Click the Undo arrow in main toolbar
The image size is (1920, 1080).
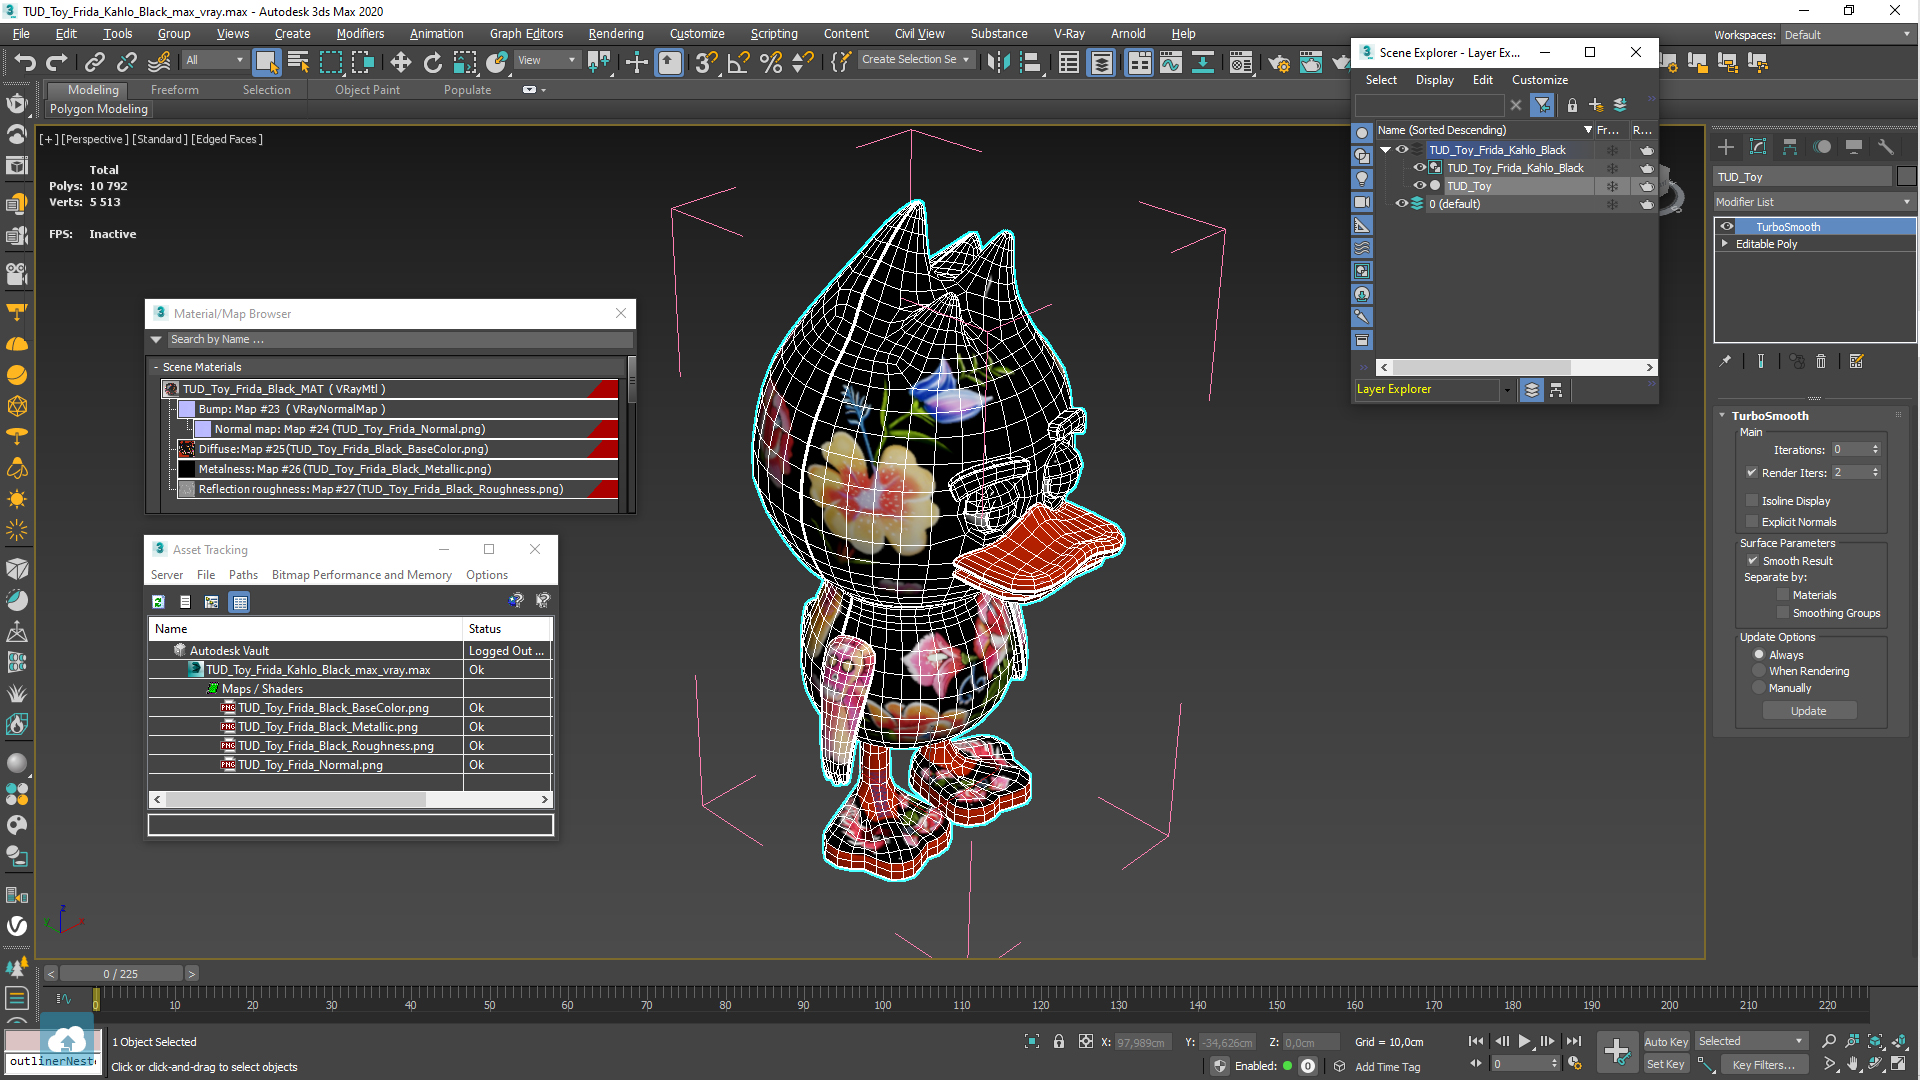click(x=25, y=62)
